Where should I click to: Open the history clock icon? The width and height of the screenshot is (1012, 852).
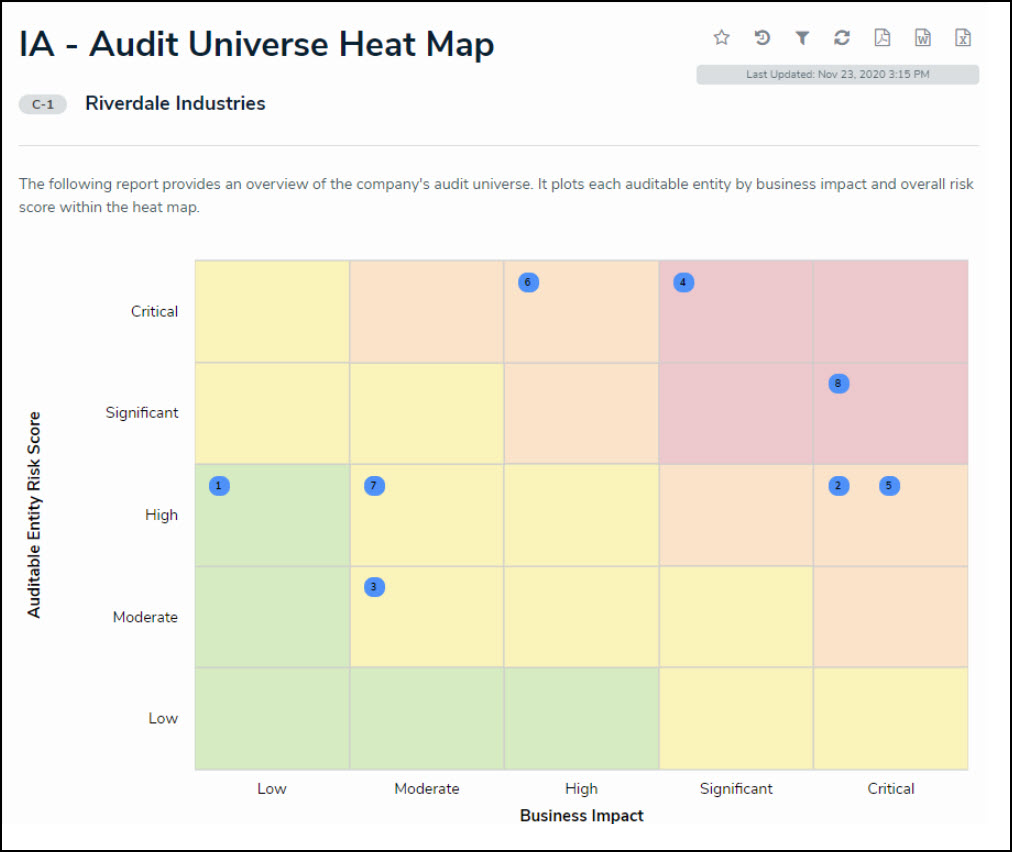click(762, 38)
